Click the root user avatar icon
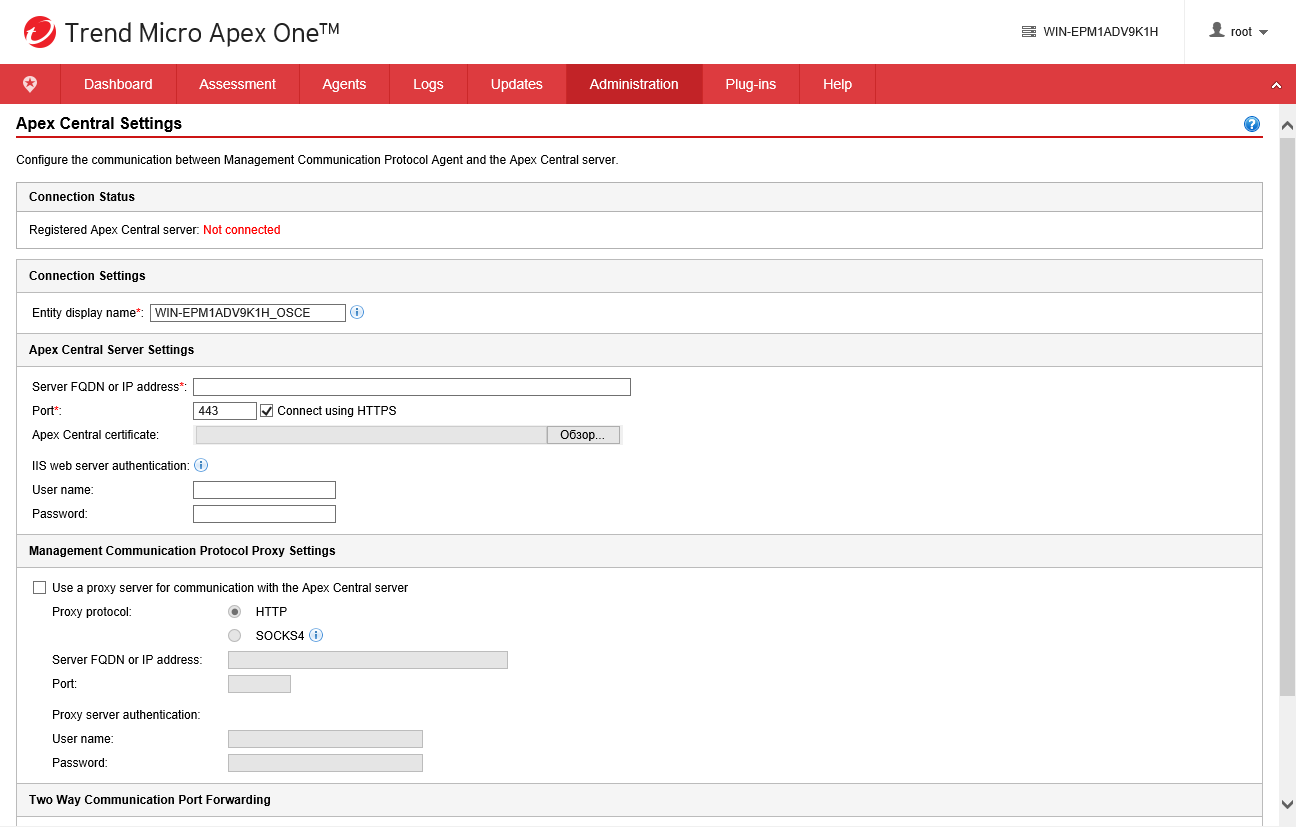This screenshot has width=1296, height=827. 1217,31
